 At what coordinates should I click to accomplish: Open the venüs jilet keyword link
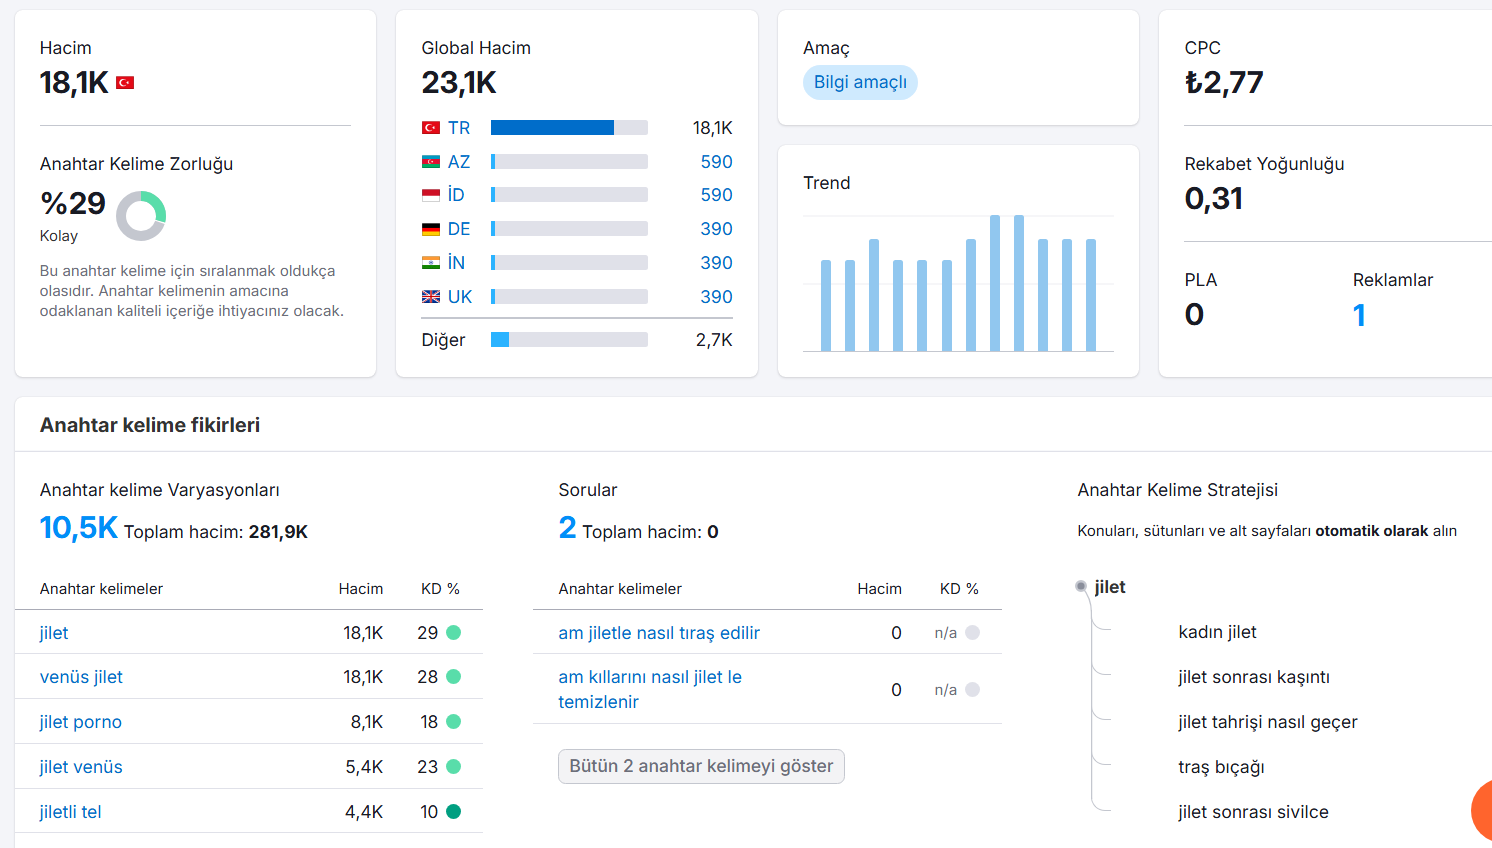(x=81, y=677)
